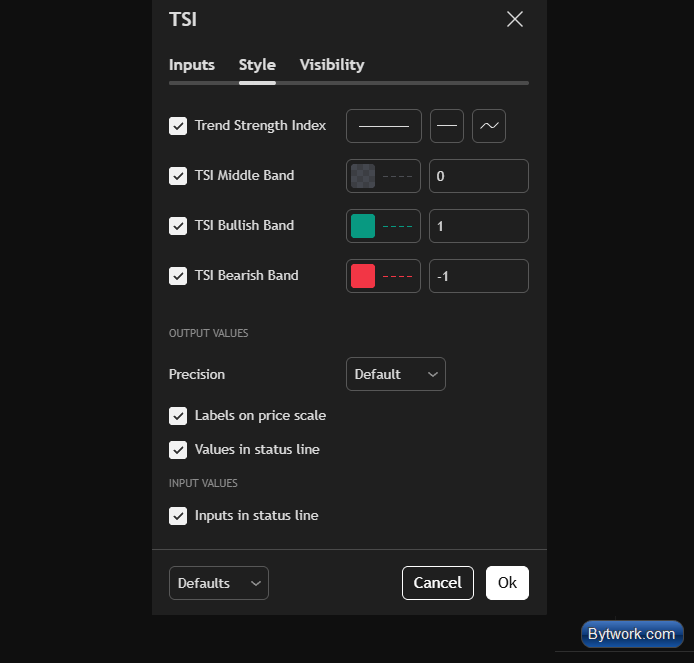Uncheck Values in status line
This screenshot has width=694, height=663.
[x=178, y=450]
